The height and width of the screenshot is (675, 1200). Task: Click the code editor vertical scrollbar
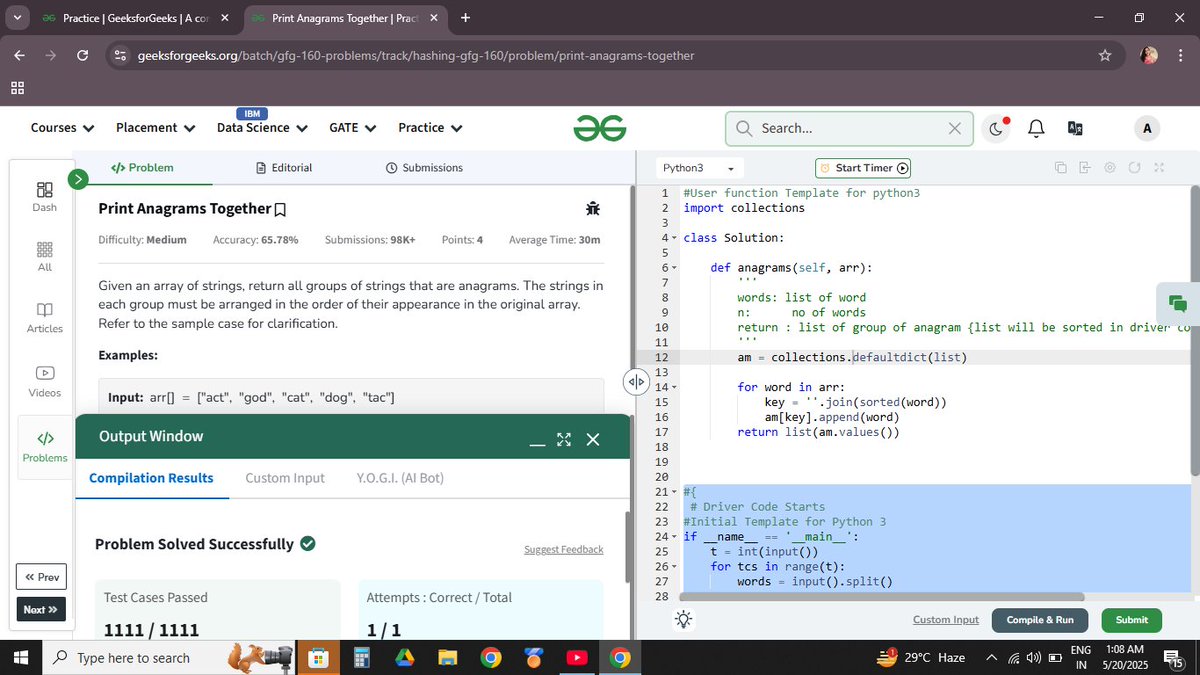[1195, 330]
